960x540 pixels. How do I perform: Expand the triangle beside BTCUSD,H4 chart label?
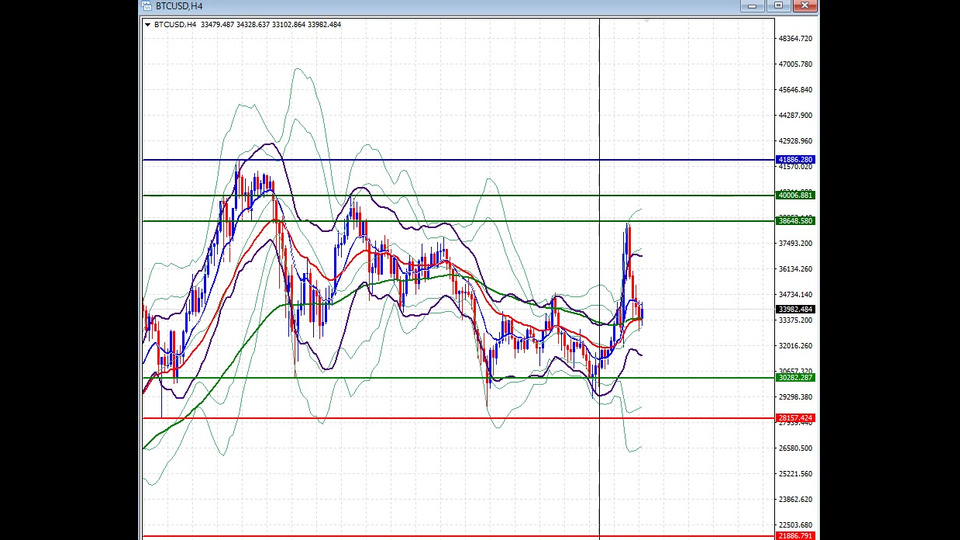[148, 25]
